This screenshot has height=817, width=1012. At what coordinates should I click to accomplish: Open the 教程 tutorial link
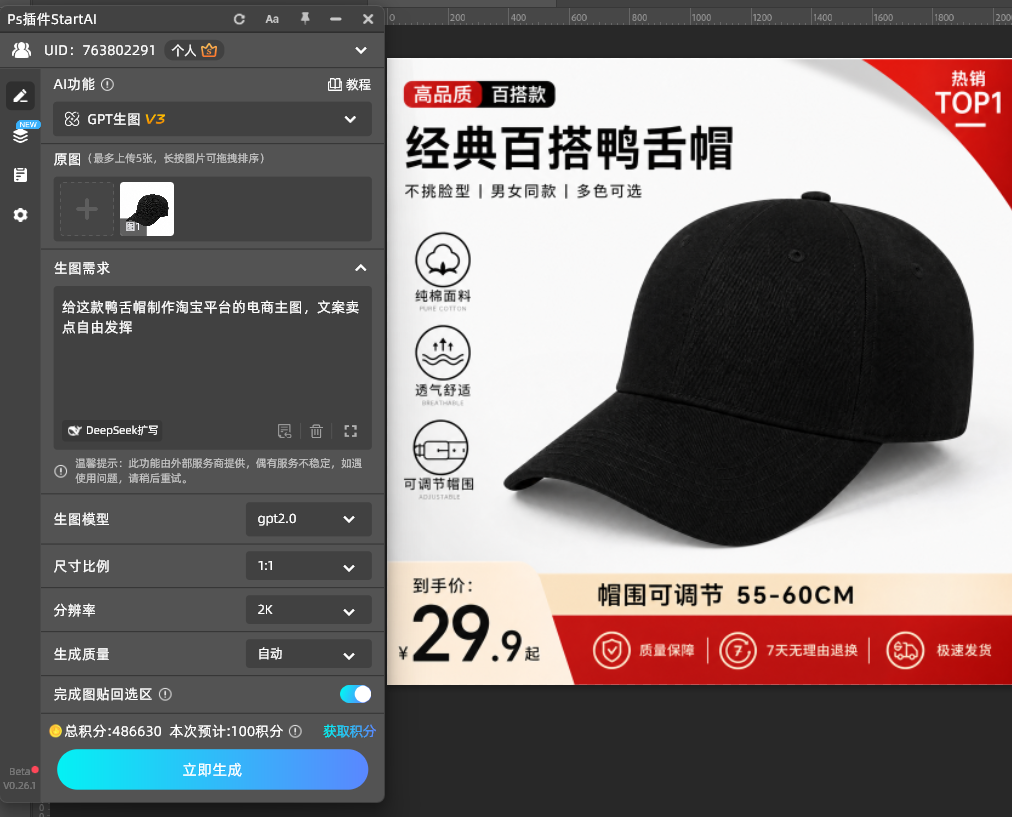[349, 85]
